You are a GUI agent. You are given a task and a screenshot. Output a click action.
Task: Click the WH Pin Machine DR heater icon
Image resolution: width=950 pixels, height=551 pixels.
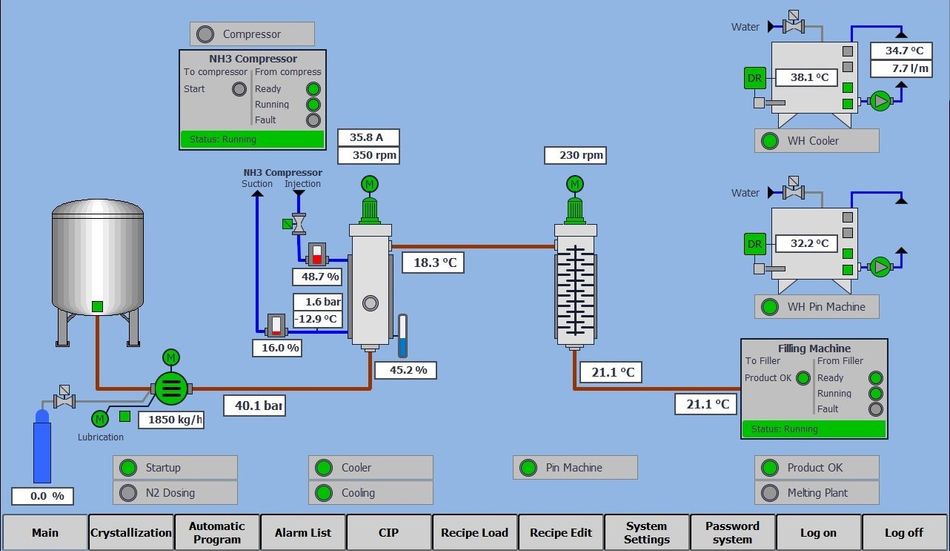[x=755, y=243]
